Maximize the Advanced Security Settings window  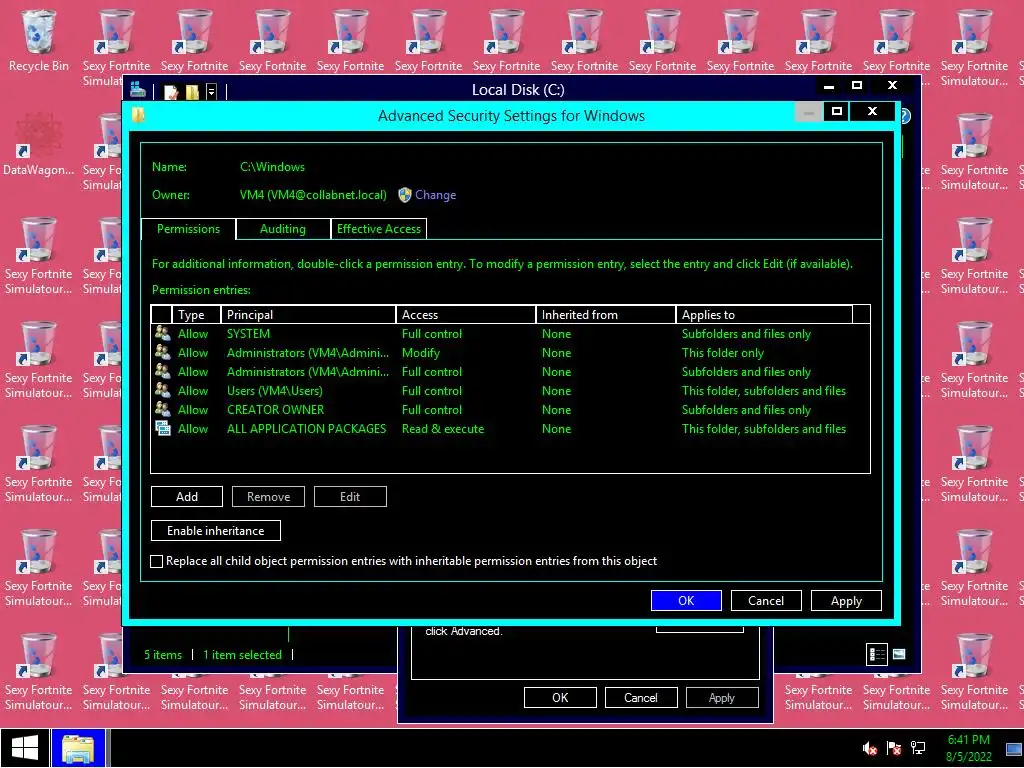coord(837,112)
